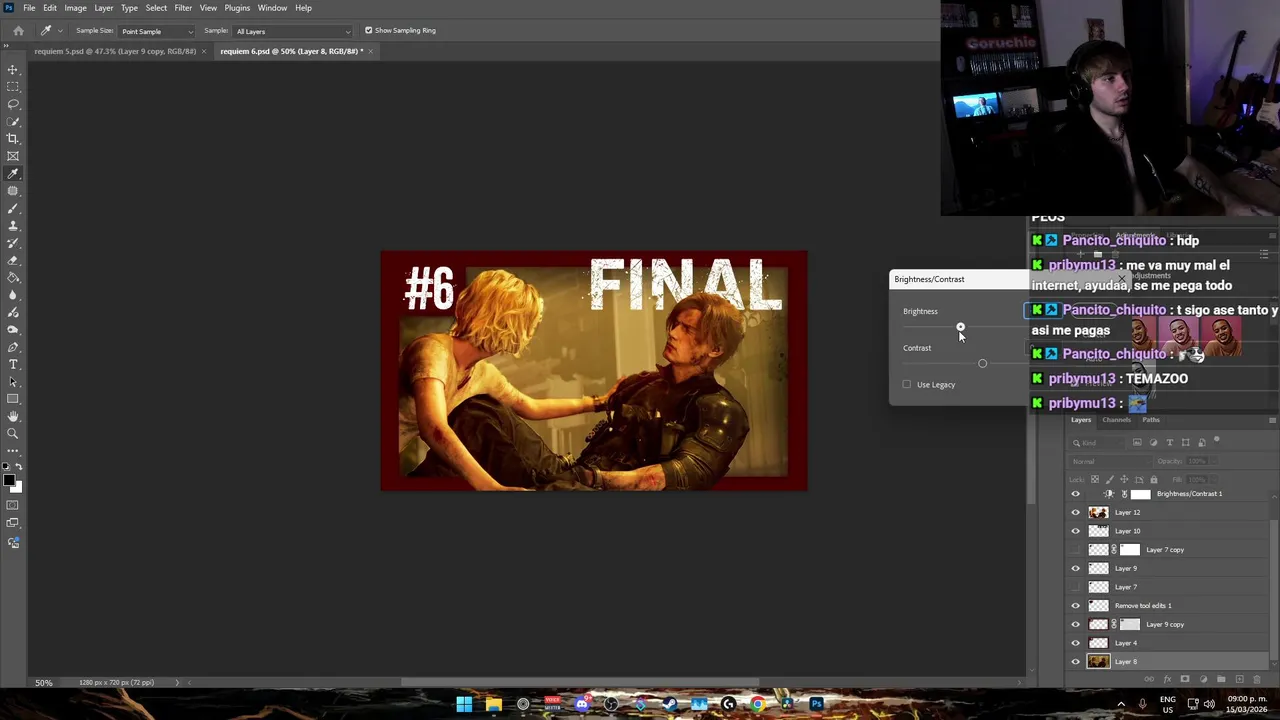This screenshot has width=1280, height=720.
Task: Select the Paint Bucket tool
Action: 13,277
